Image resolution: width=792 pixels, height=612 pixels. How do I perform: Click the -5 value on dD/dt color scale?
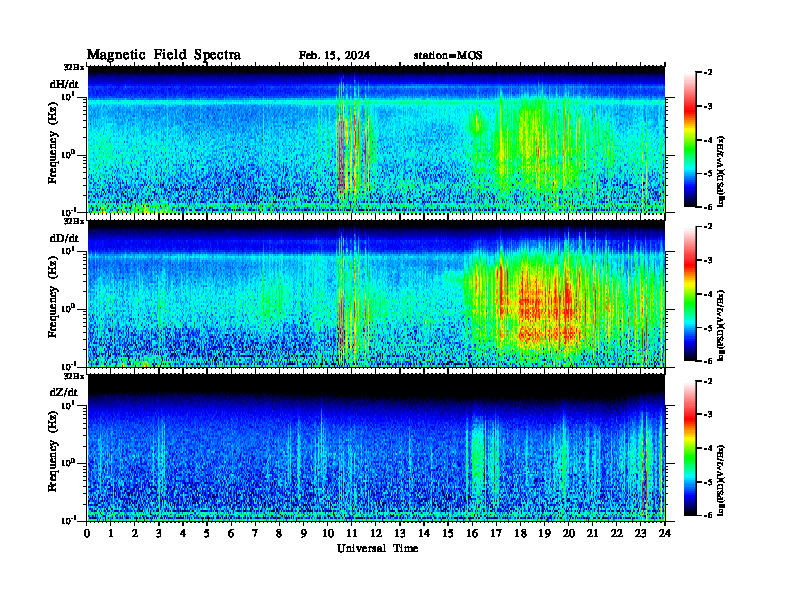click(x=708, y=328)
